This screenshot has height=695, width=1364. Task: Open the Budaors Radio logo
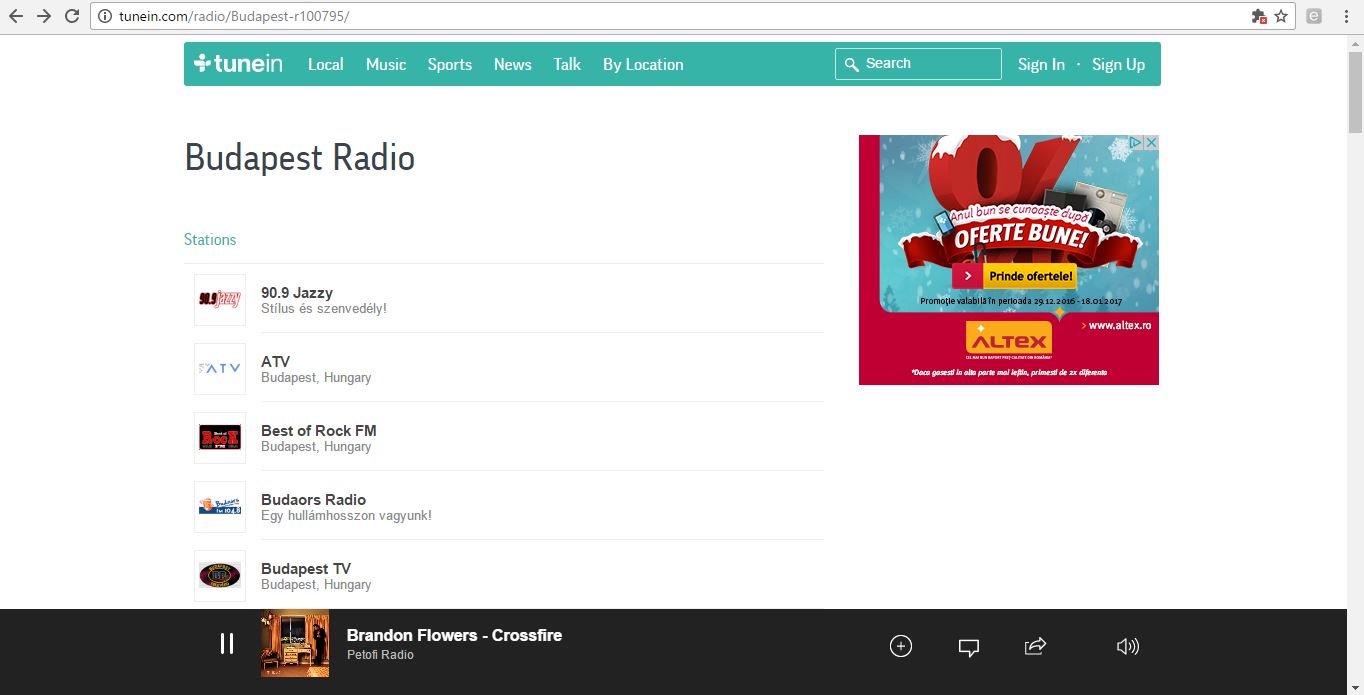click(220, 507)
